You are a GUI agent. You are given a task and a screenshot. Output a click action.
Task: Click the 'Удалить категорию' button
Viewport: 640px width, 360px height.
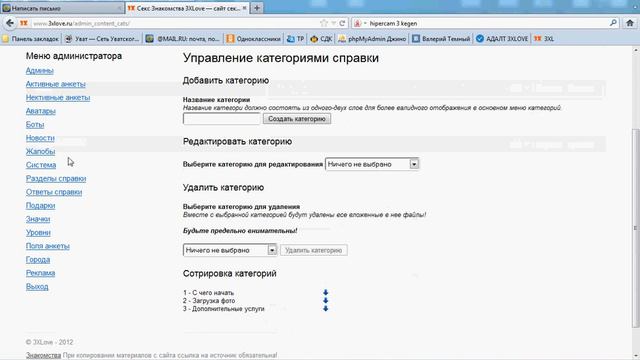313,250
